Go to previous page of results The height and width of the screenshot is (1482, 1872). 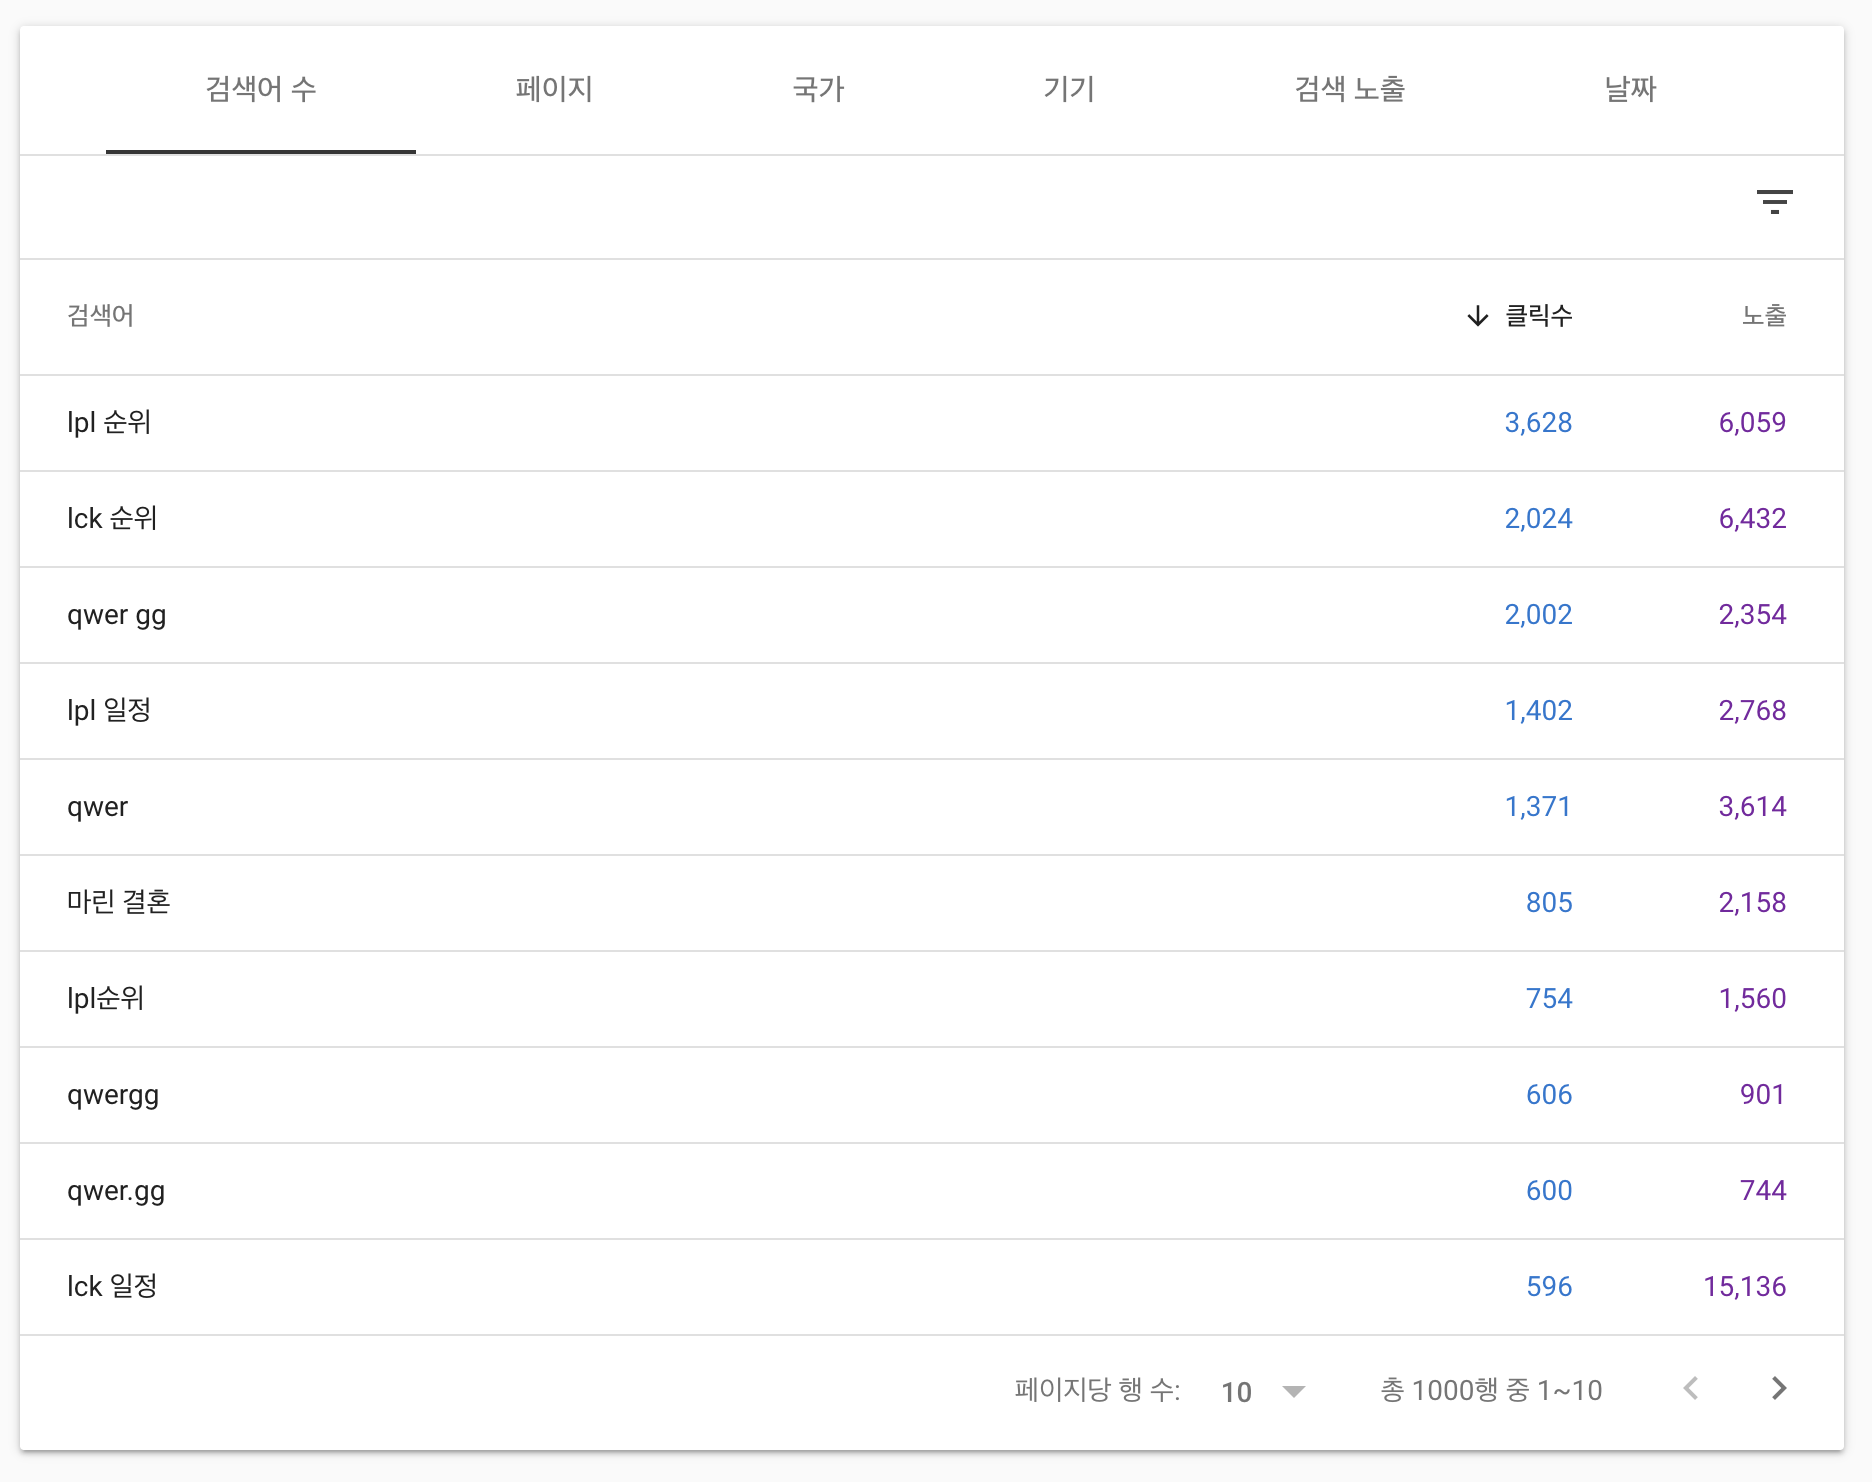[x=1691, y=1389]
